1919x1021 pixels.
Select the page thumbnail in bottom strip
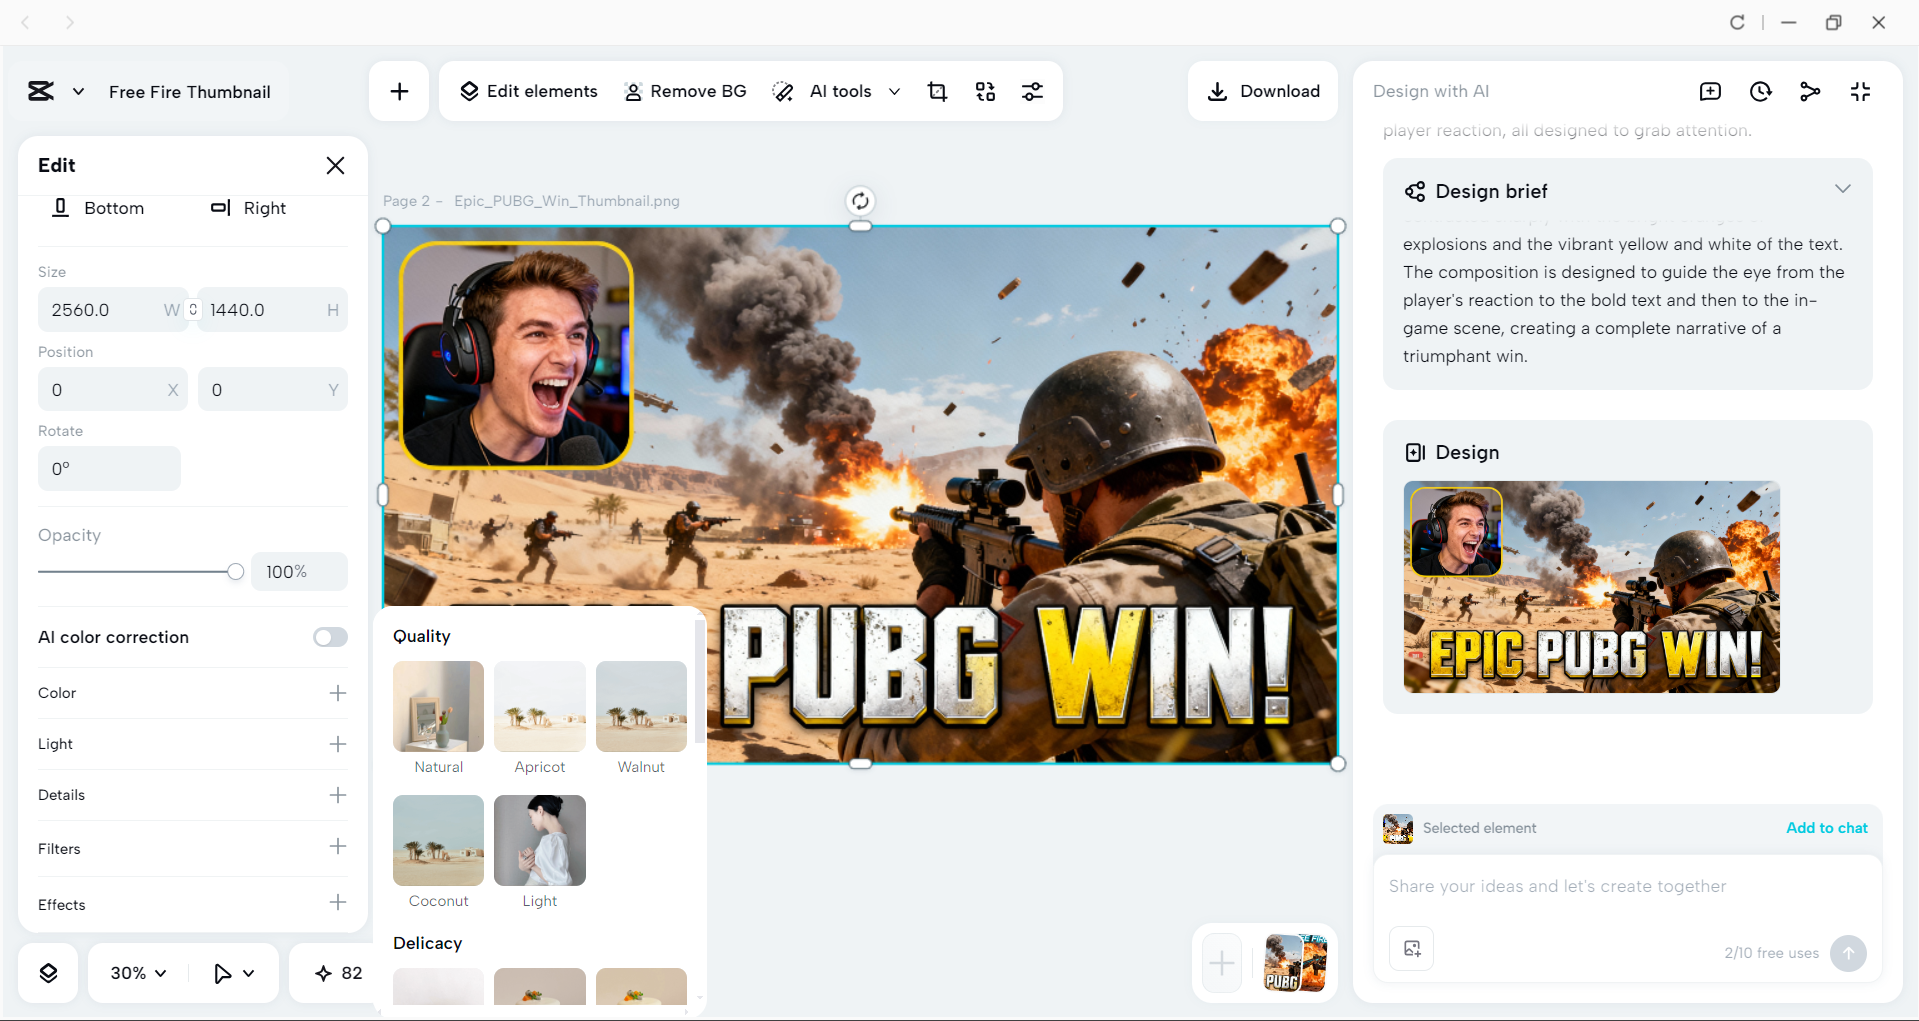1295,963
